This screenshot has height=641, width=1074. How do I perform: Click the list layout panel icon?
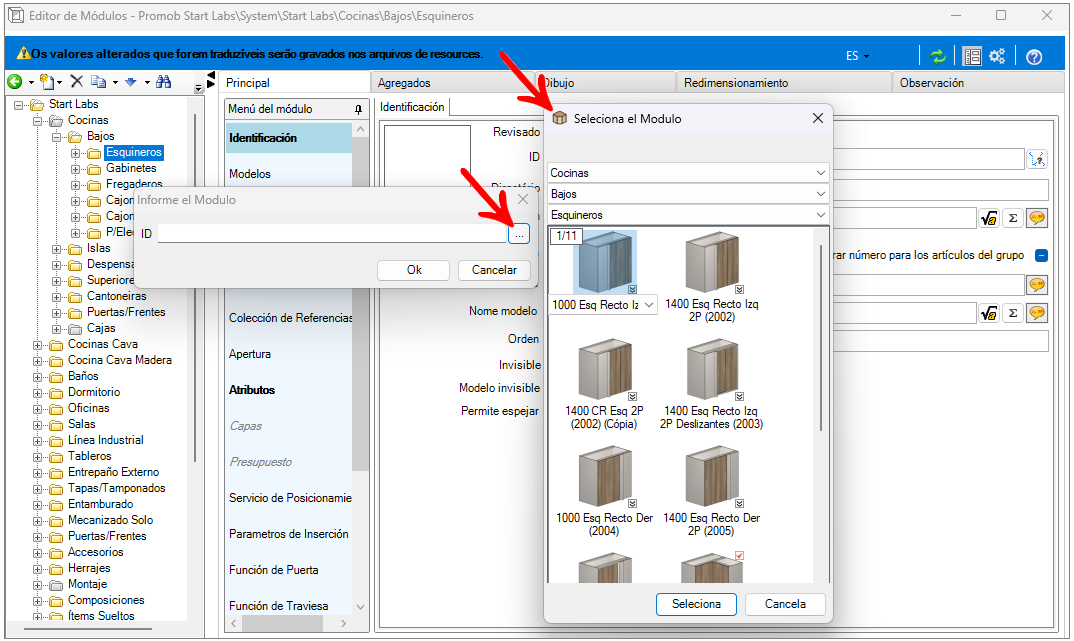971,57
